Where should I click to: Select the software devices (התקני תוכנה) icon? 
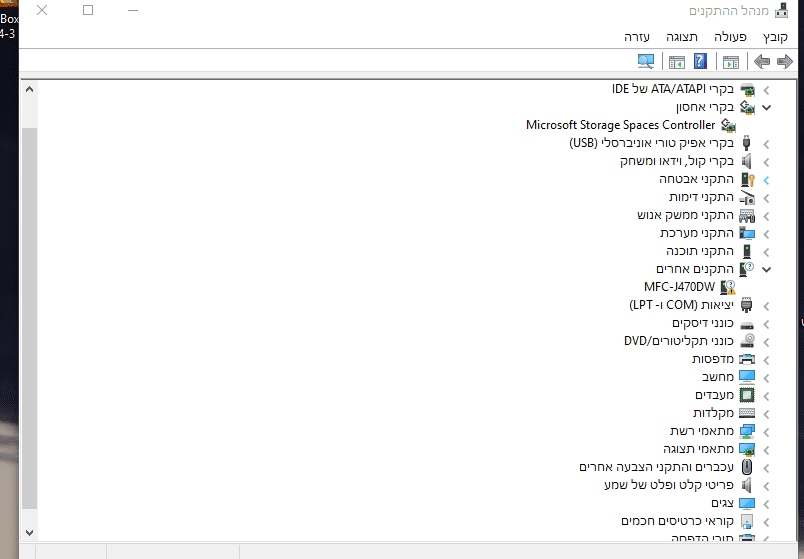[x=747, y=251]
